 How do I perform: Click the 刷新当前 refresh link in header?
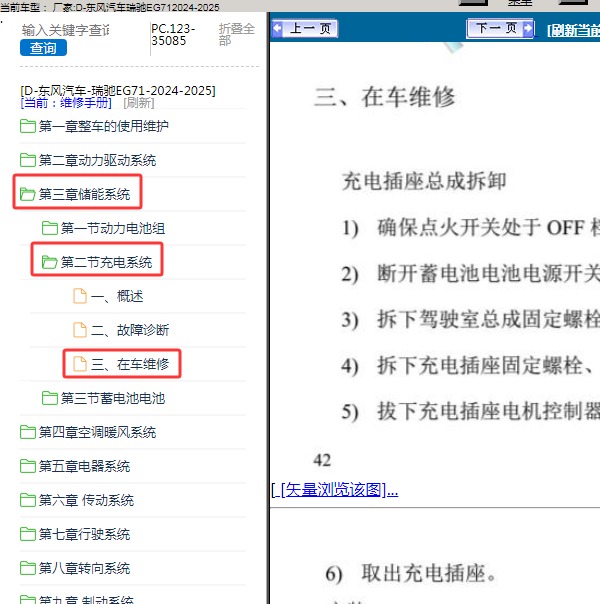(x=573, y=30)
